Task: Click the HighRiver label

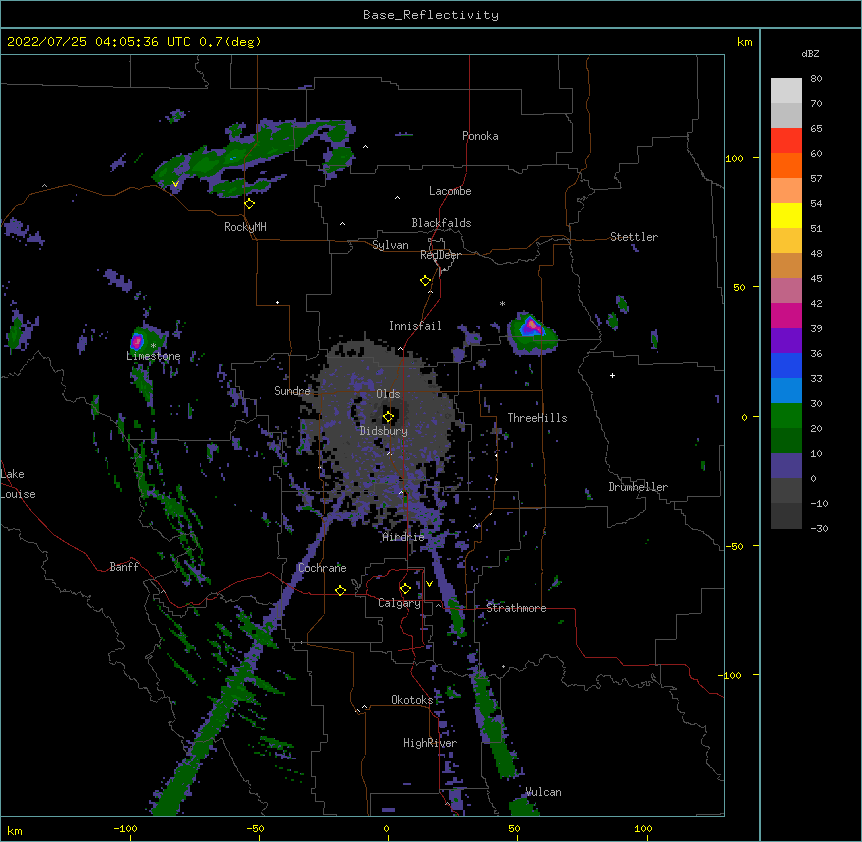Action: click(x=430, y=743)
